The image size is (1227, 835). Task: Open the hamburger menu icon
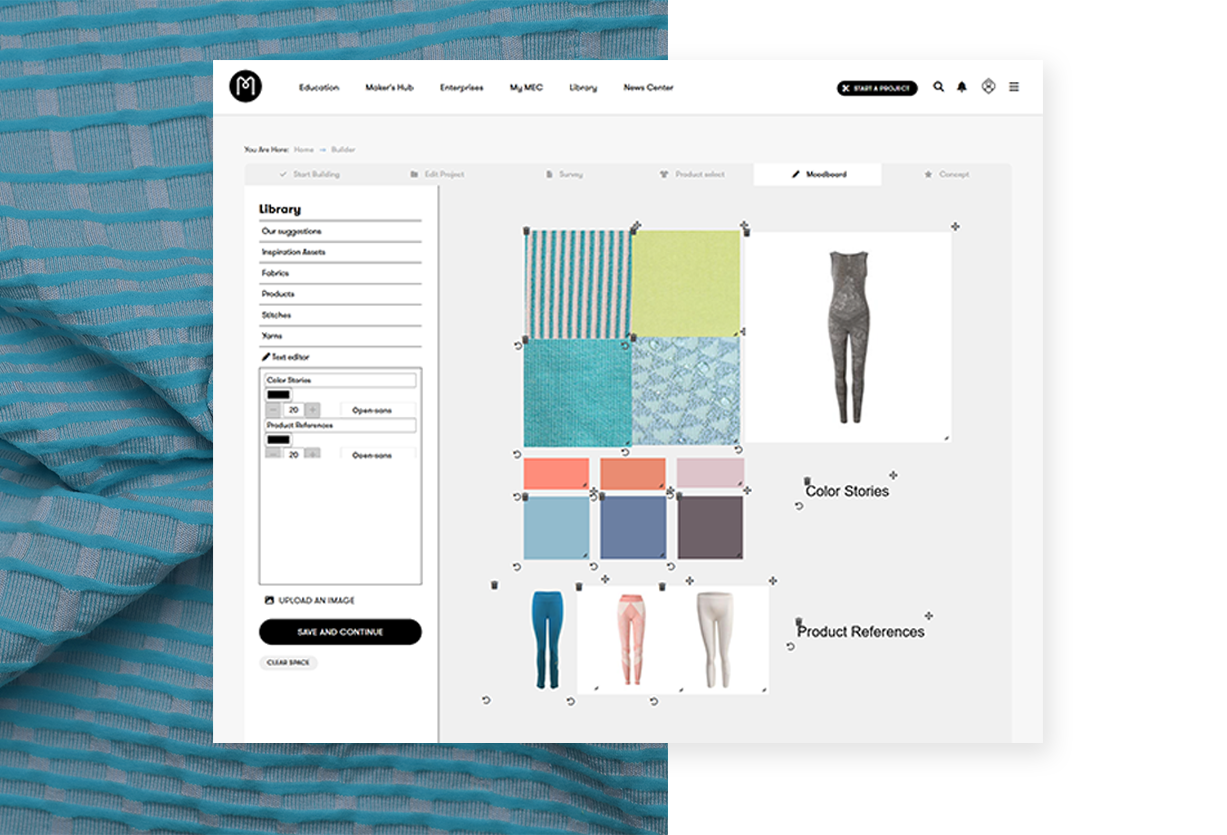coord(1013,88)
